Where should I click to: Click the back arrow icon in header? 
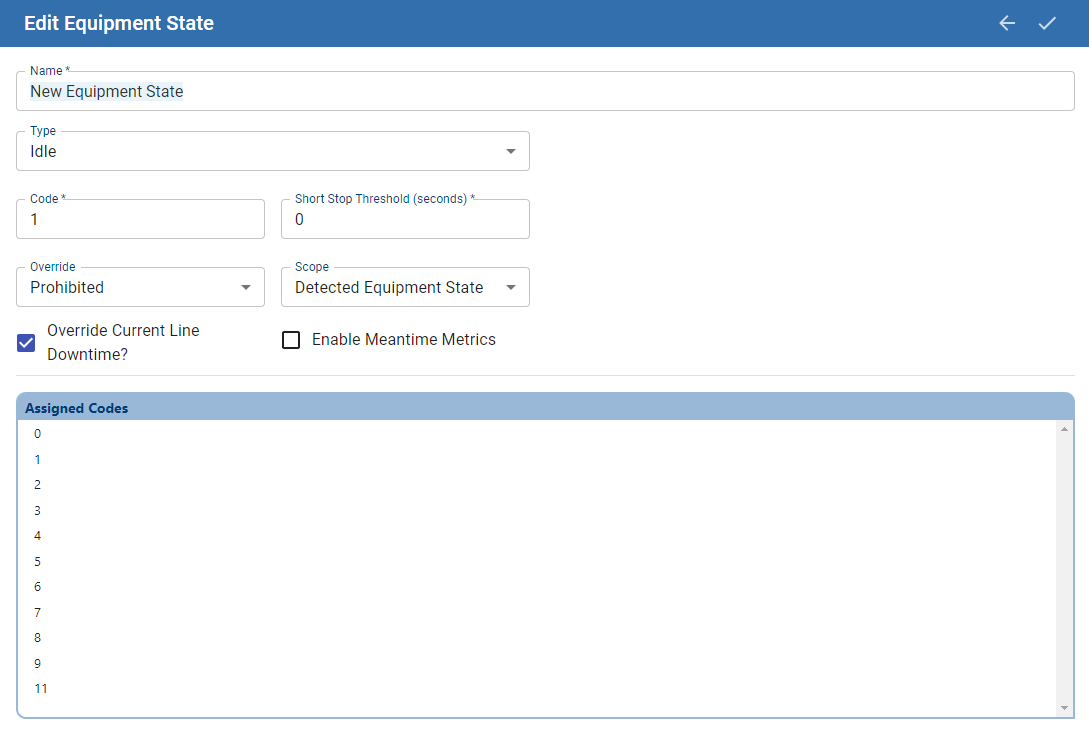[1007, 23]
